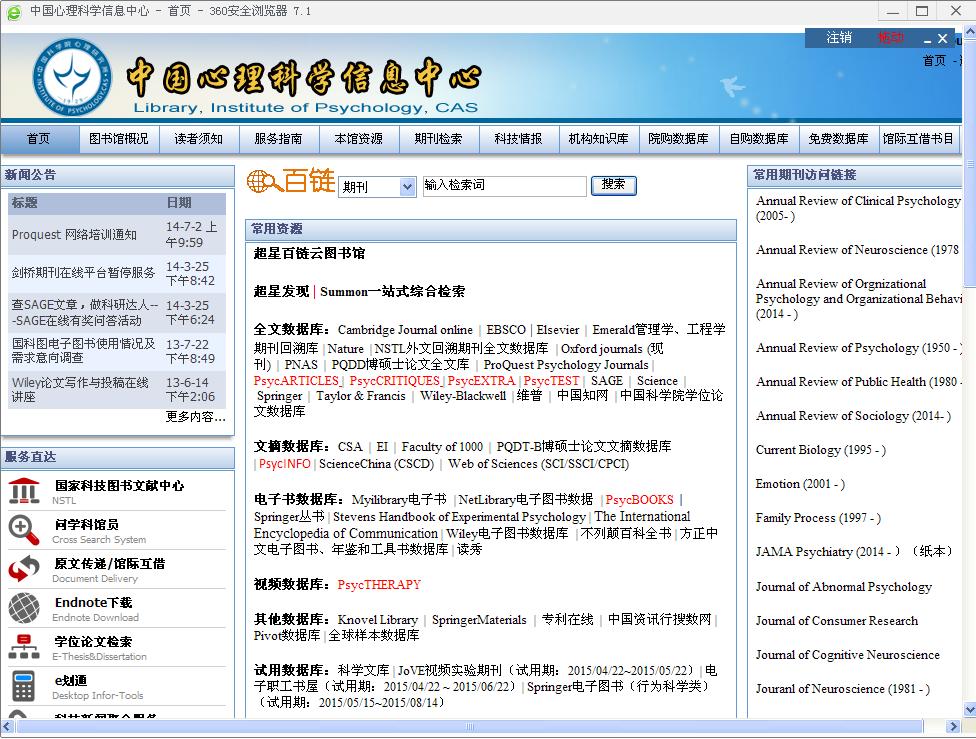Open the 期刊 search type dropdown
This screenshot has width=976, height=739.
pyautogui.click(x=377, y=187)
